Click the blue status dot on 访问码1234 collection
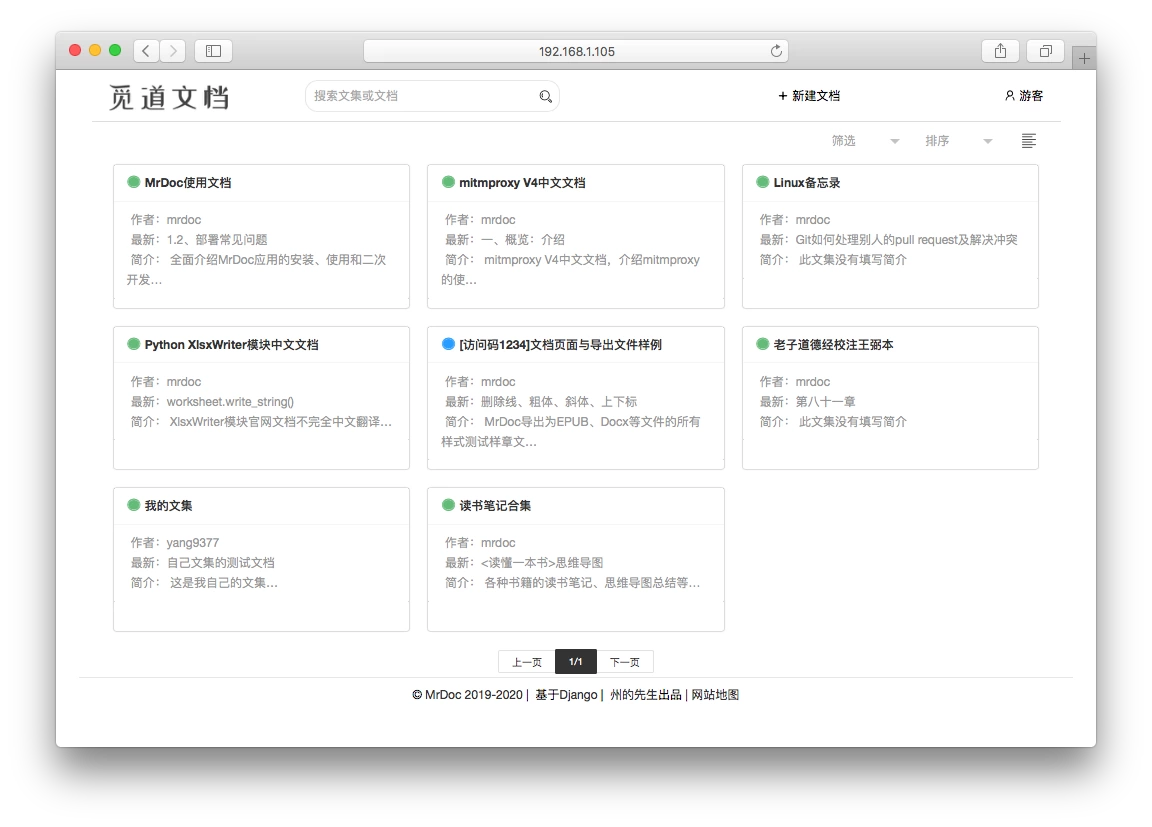1152x827 pixels. point(447,344)
